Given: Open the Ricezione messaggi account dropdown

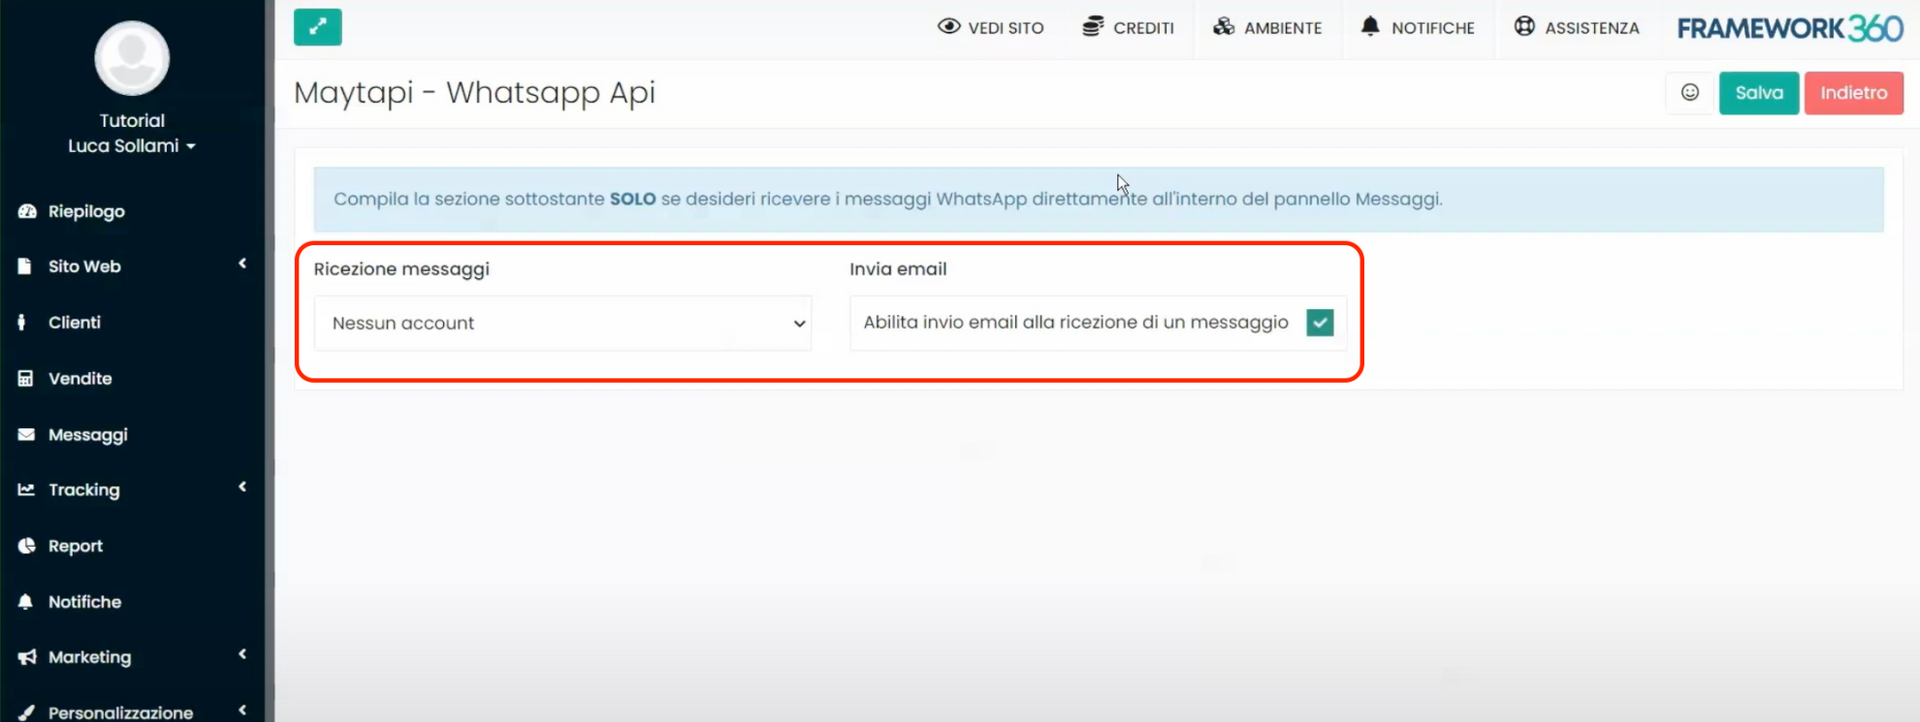Looking at the screenshot, I should (x=562, y=323).
